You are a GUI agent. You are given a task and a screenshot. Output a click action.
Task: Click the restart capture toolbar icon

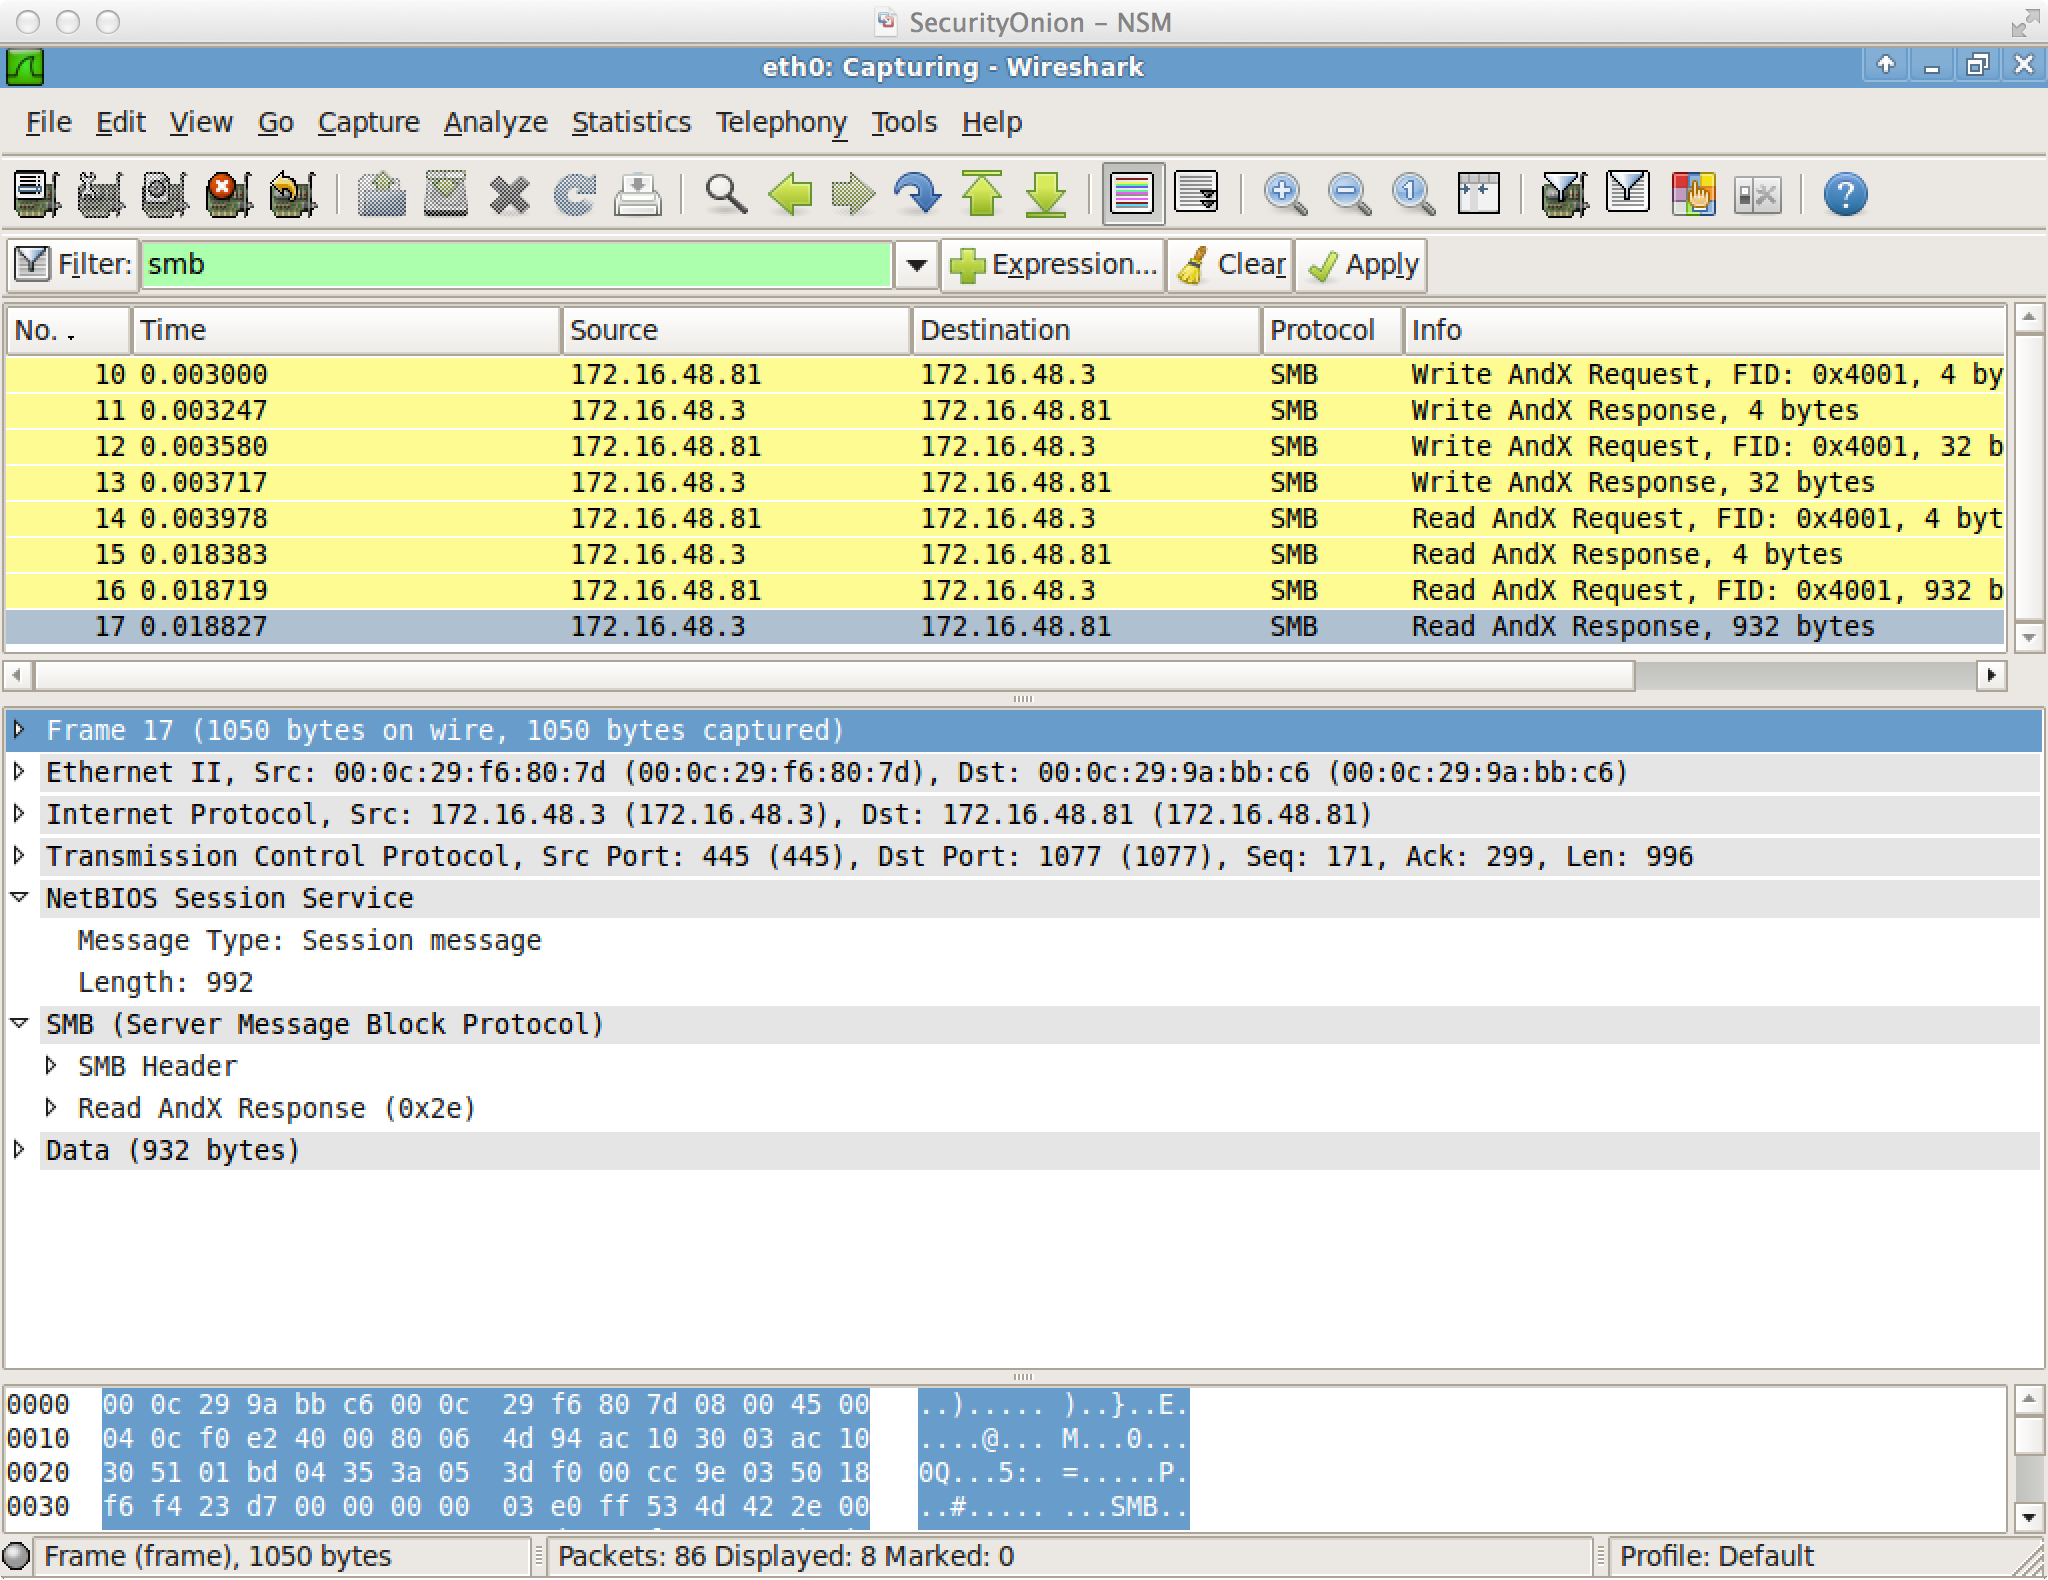click(x=292, y=194)
